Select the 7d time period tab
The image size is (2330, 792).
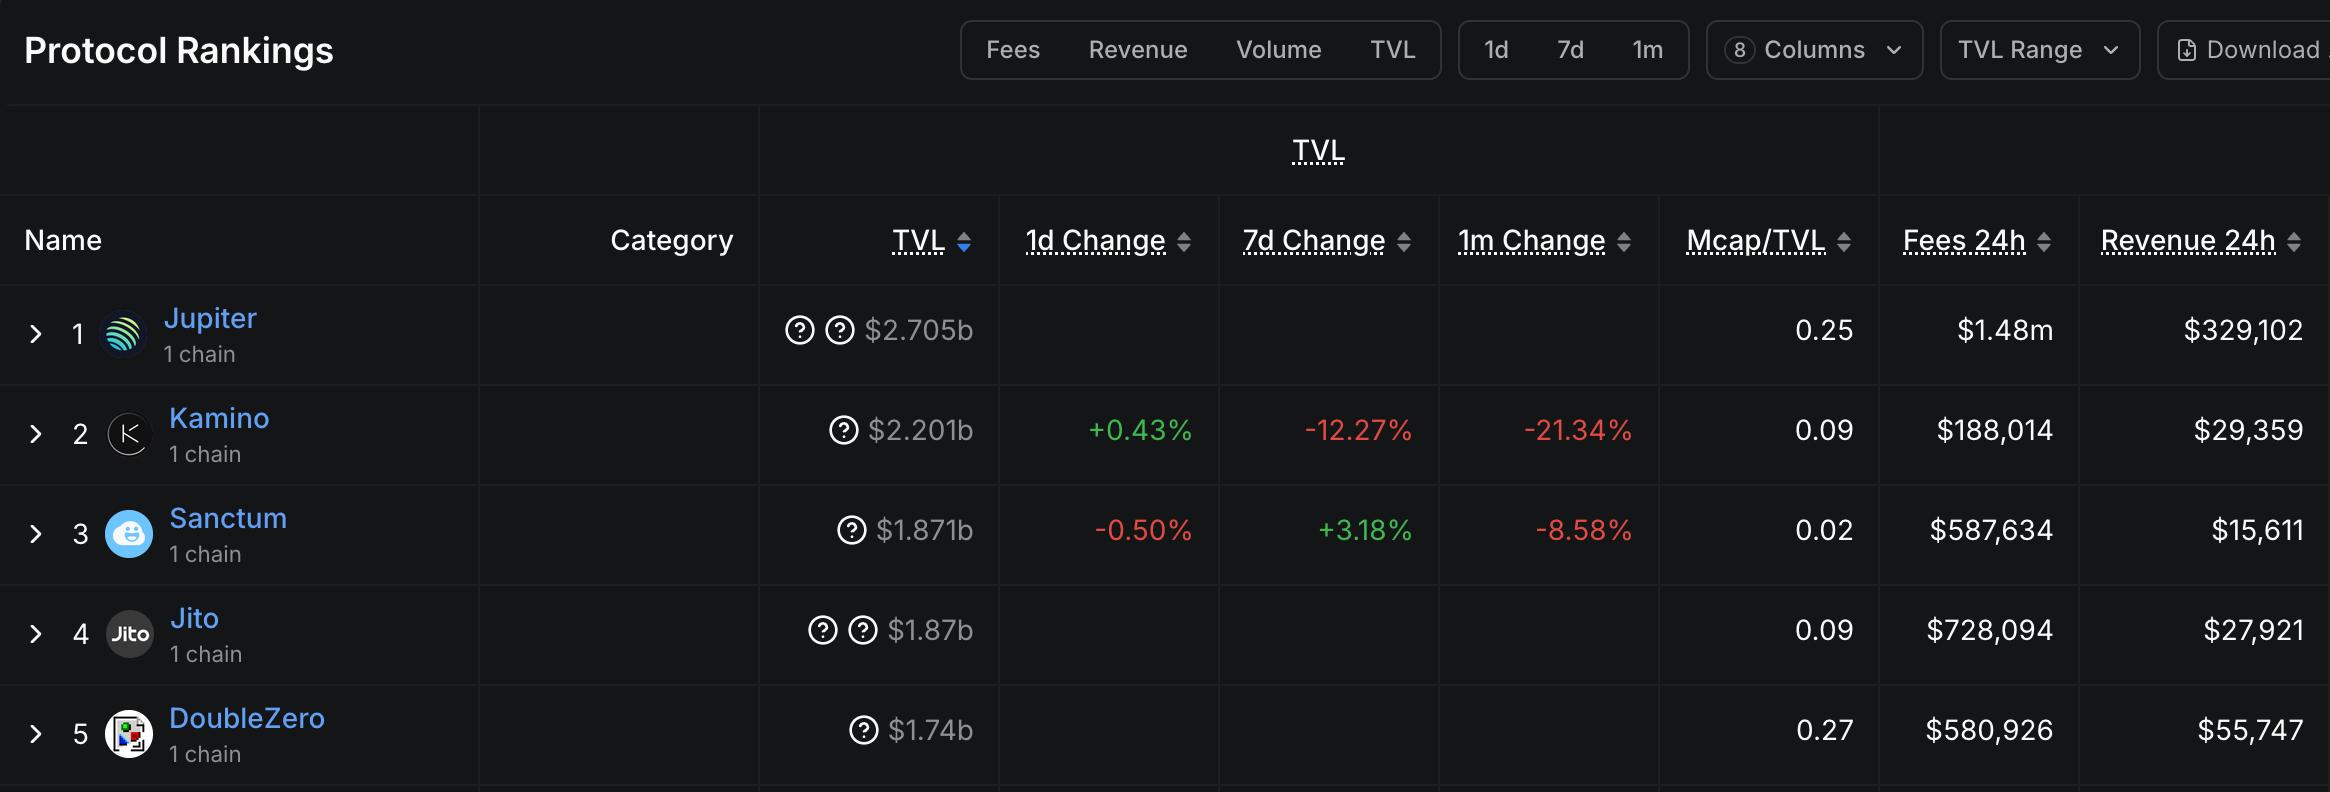tap(1570, 50)
